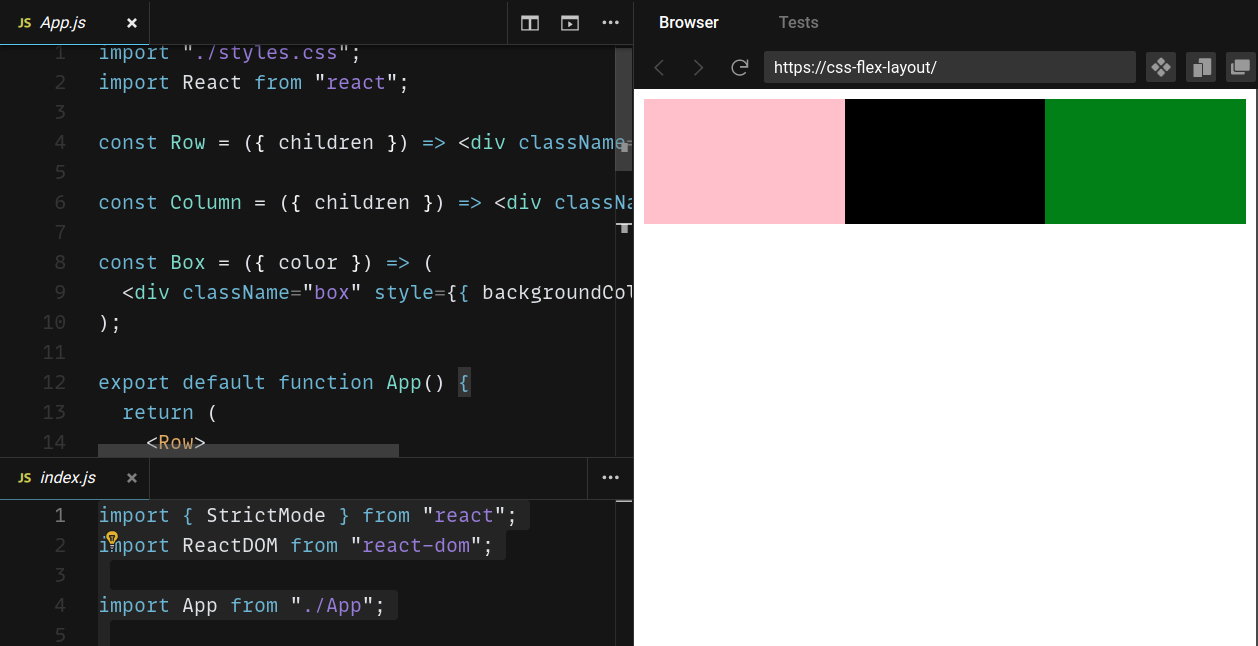
Task: Reload the preview with the refresh icon
Action: pyautogui.click(x=740, y=67)
